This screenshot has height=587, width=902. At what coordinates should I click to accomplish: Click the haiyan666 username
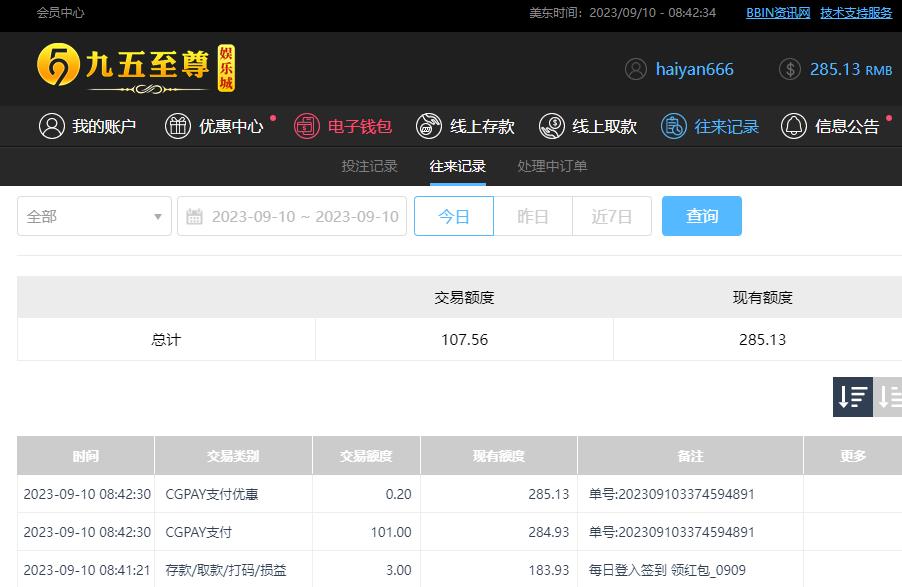coord(694,69)
